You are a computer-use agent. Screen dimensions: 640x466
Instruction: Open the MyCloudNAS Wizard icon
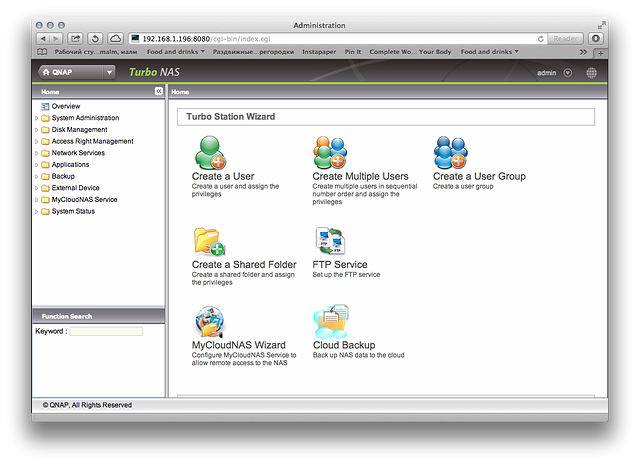(x=210, y=322)
